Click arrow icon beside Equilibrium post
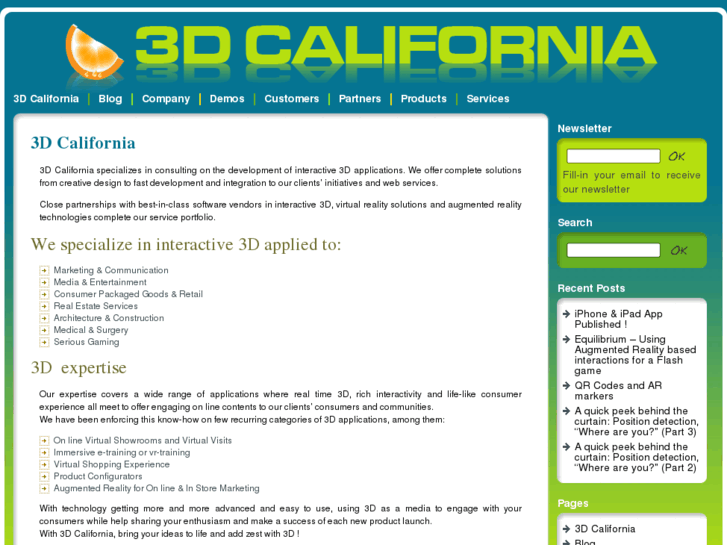The height and width of the screenshot is (545, 727). pyautogui.click(x=566, y=340)
